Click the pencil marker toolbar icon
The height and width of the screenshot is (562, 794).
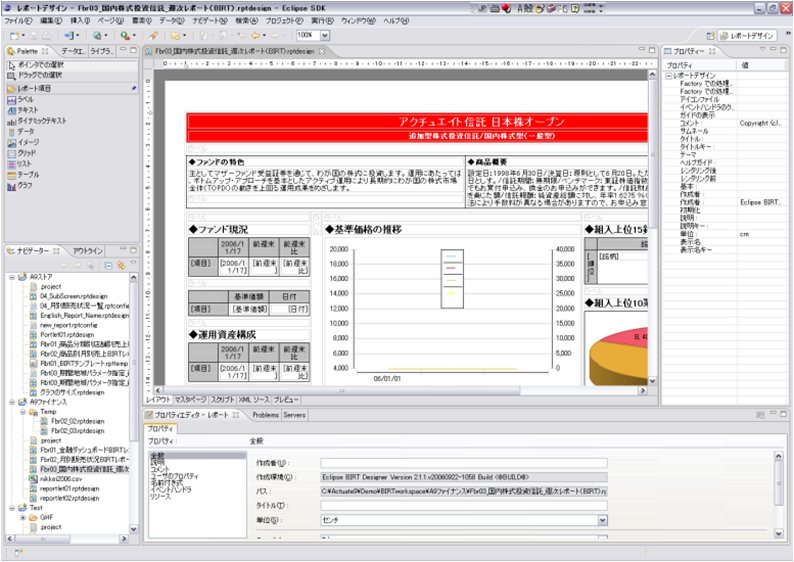[153, 35]
